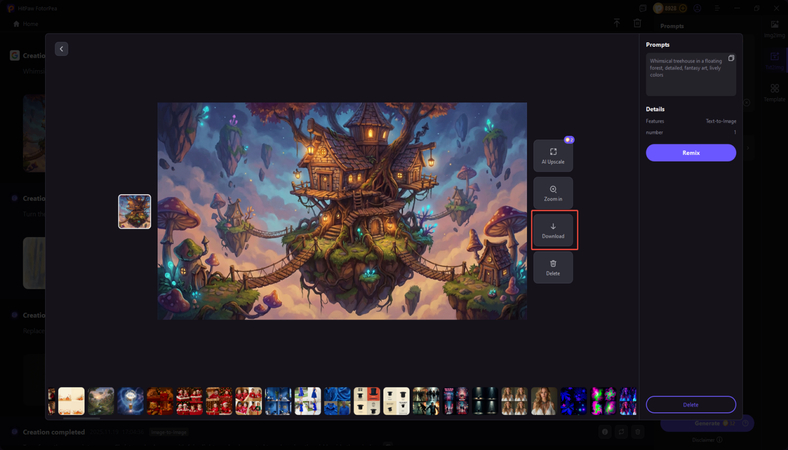Click the Zoom in magnifier button
The width and height of the screenshot is (788, 450).
pos(553,193)
